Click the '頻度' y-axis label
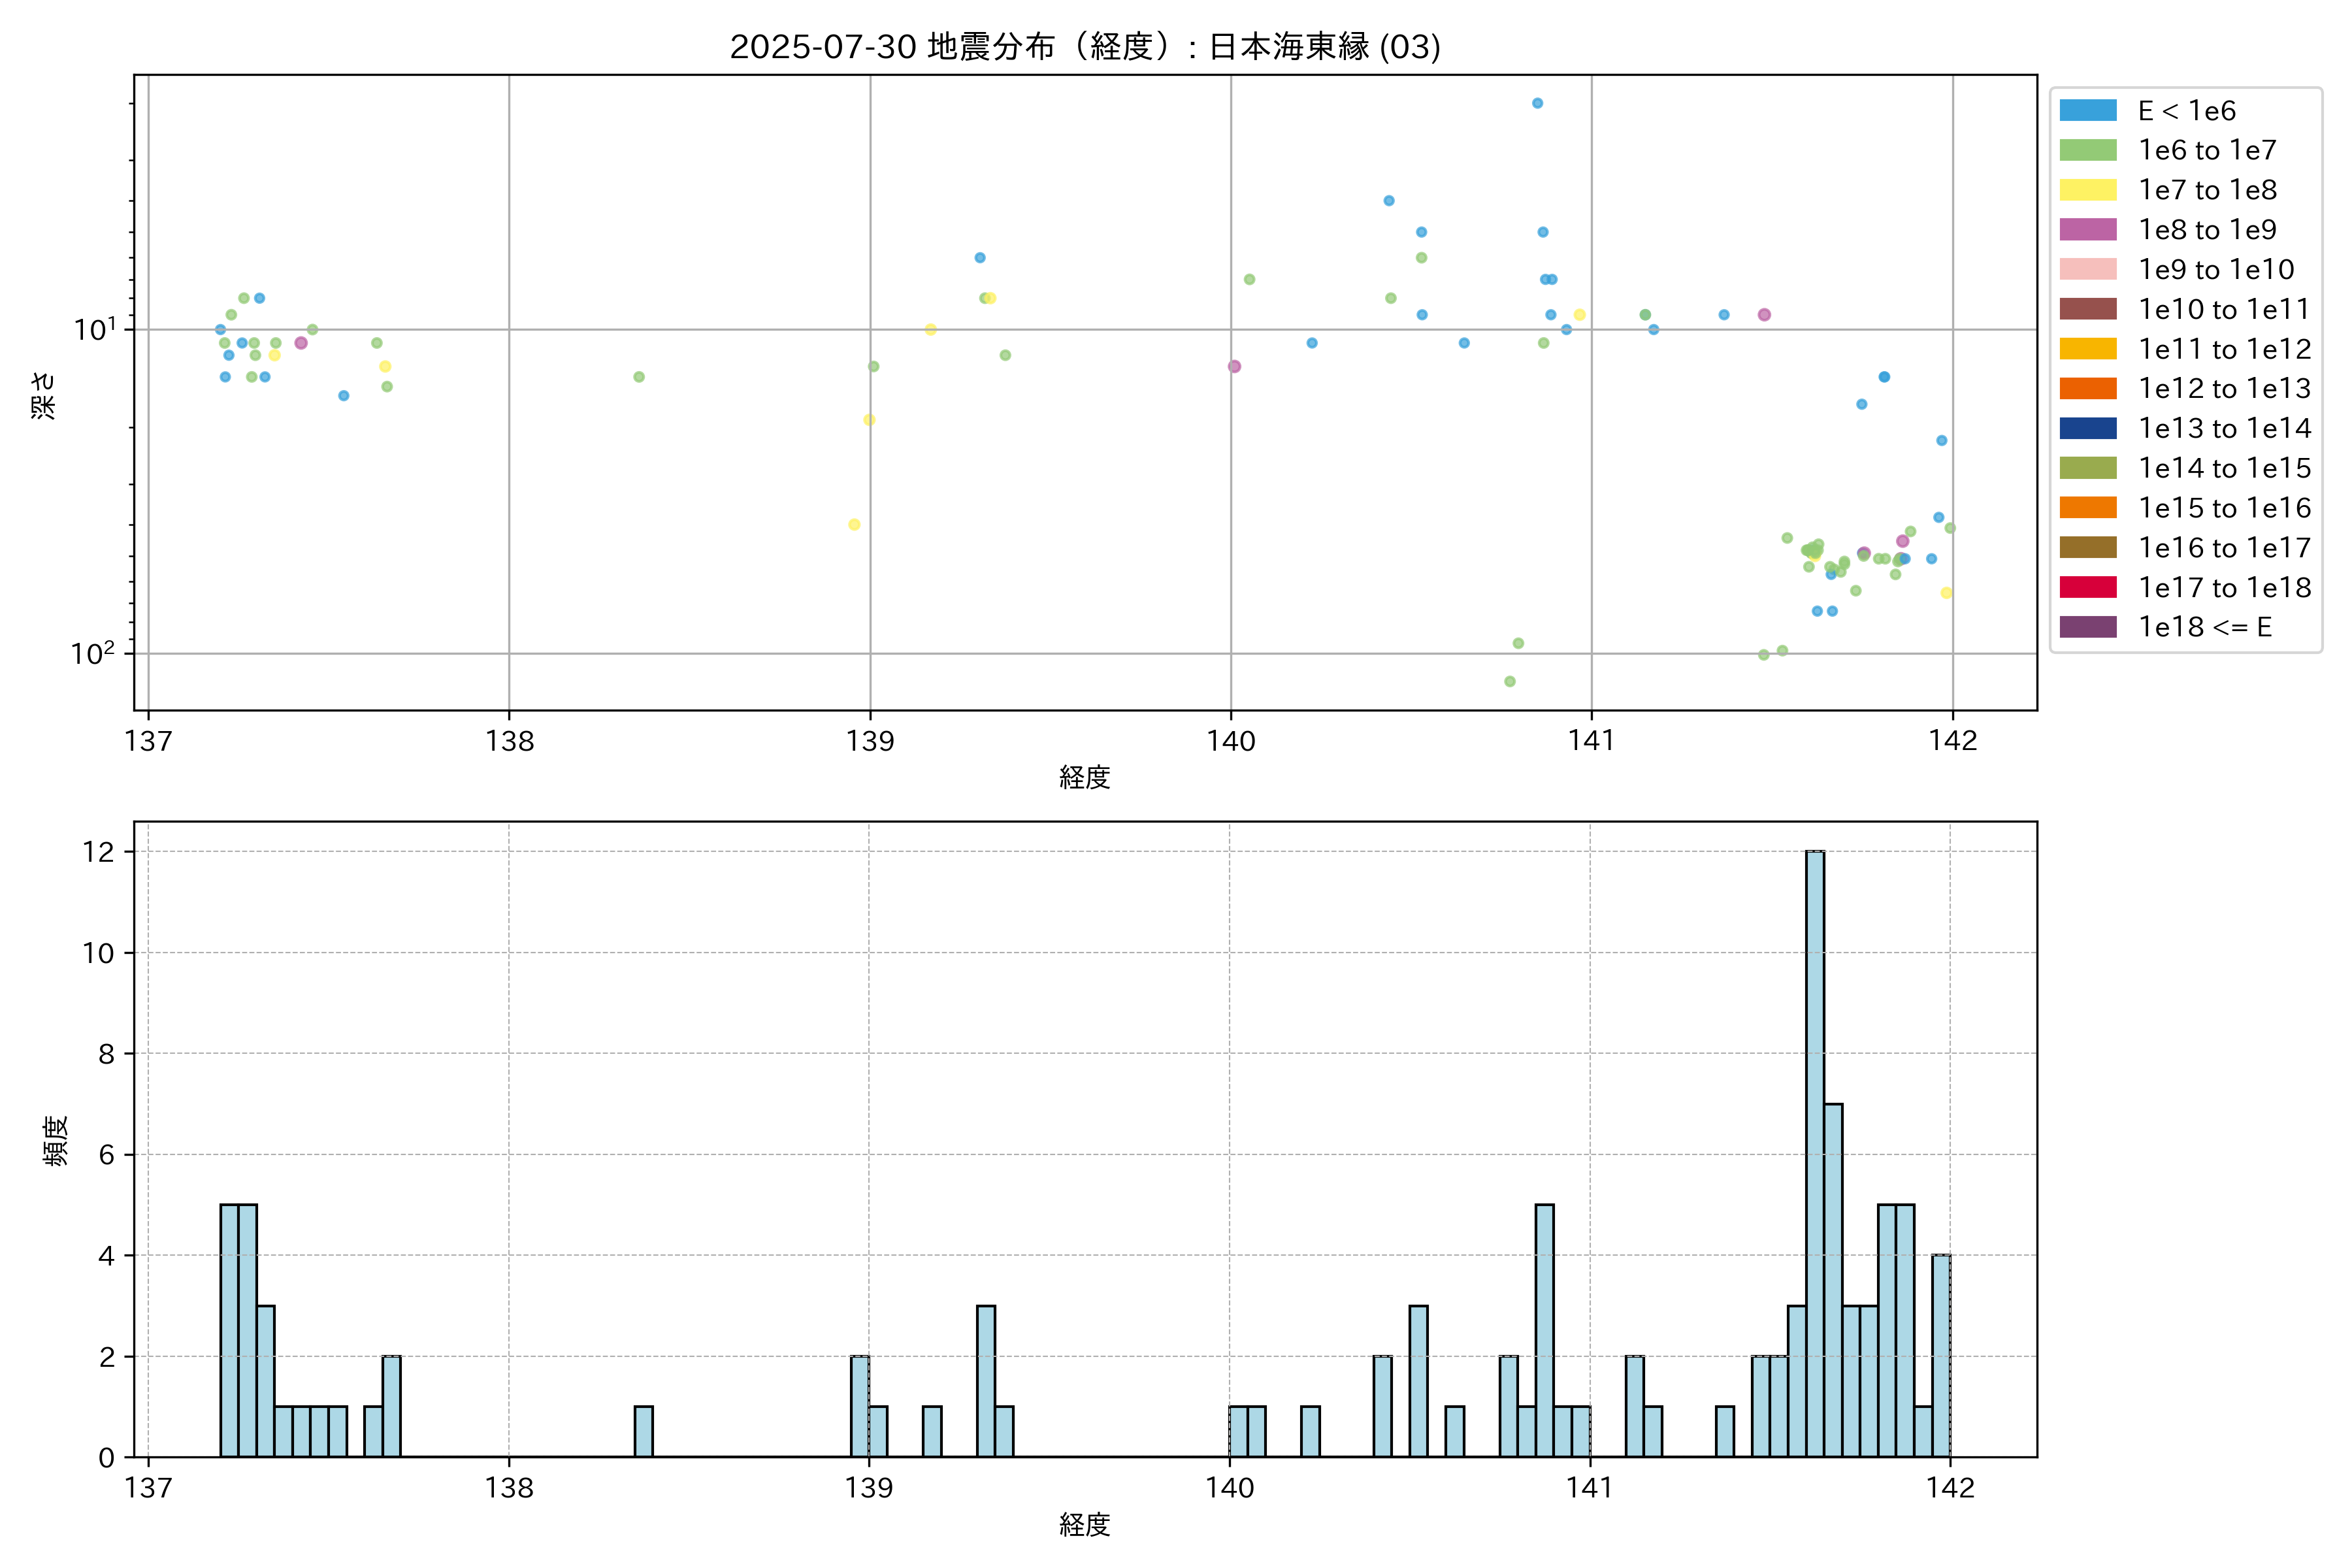The height and width of the screenshot is (1568, 2352). coord(56,1140)
